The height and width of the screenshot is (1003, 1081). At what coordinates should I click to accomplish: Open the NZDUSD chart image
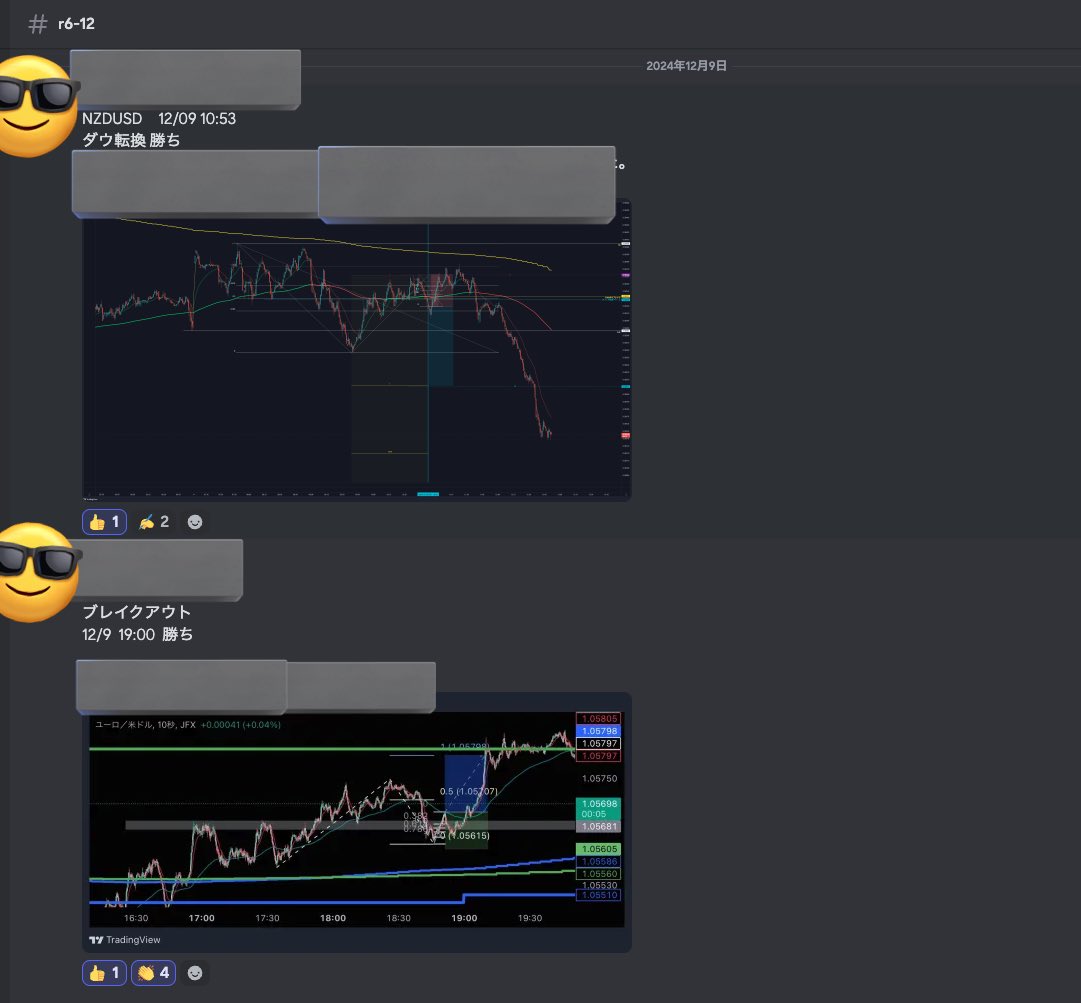pyautogui.click(x=356, y=350)
